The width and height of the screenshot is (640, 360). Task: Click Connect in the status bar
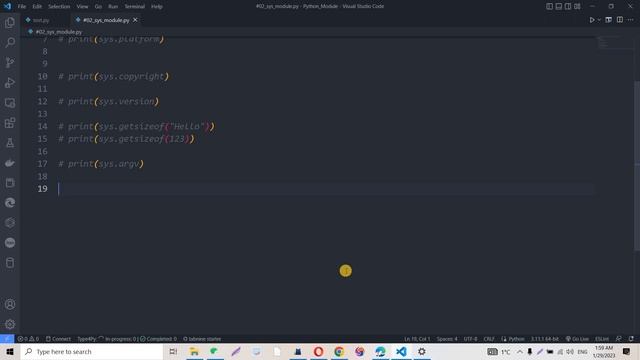(58, 339)
